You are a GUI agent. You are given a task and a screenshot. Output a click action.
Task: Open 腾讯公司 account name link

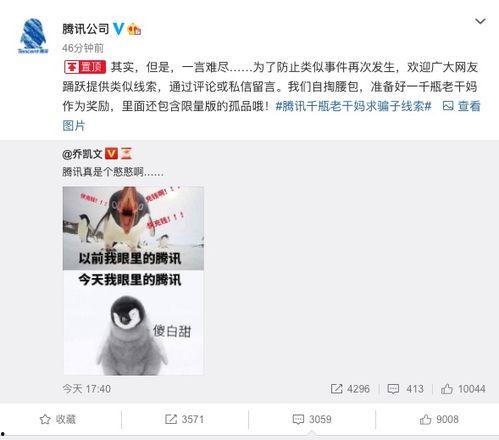(x=86, y=29)
